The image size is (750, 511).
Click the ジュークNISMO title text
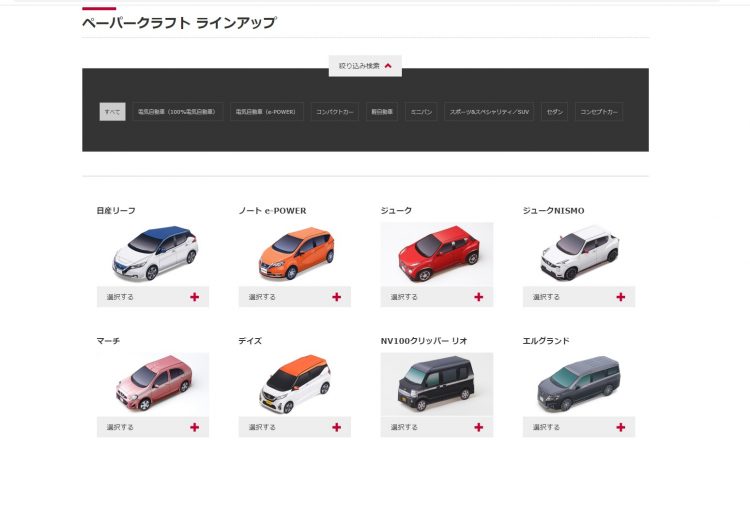(x=553, y=211)
